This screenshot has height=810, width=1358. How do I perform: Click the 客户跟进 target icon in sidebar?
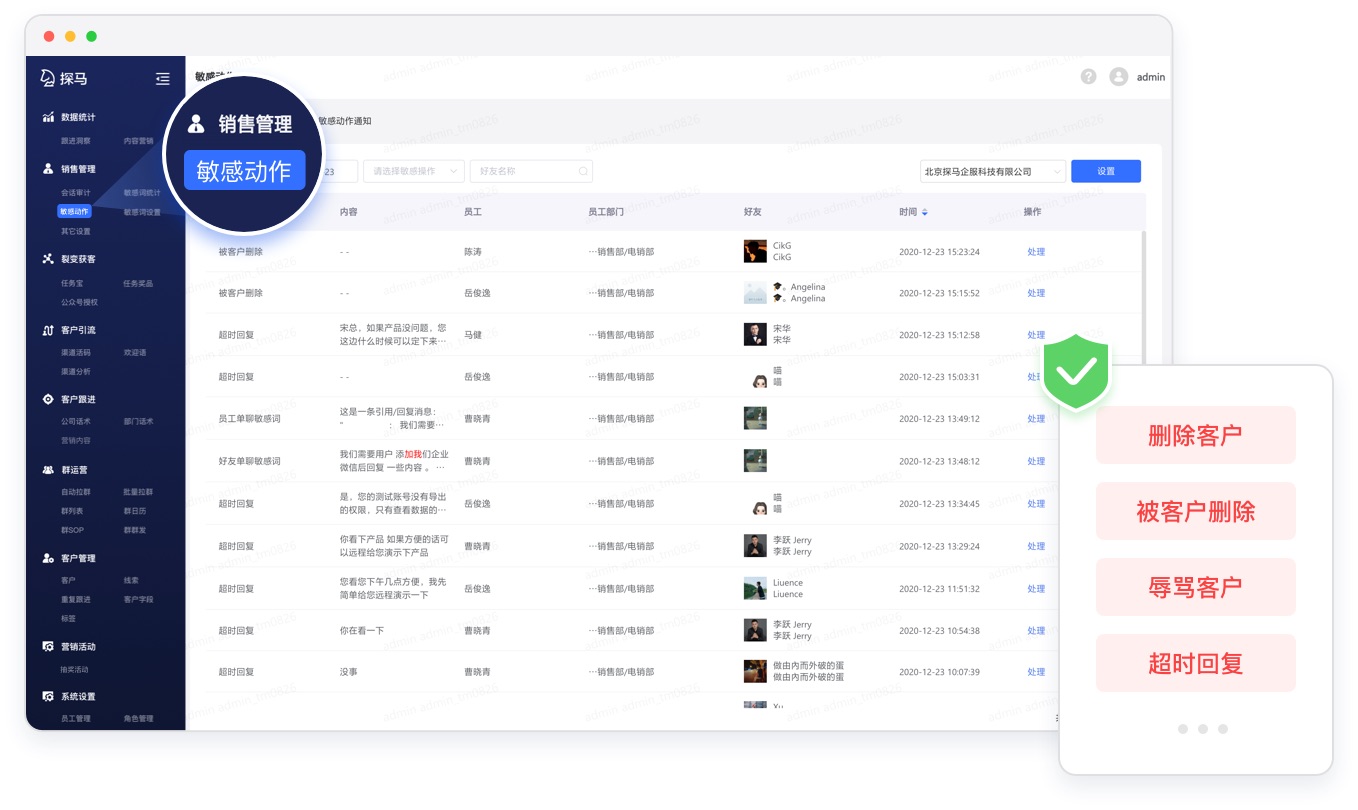pyautogui.click(x=48, y=399)
